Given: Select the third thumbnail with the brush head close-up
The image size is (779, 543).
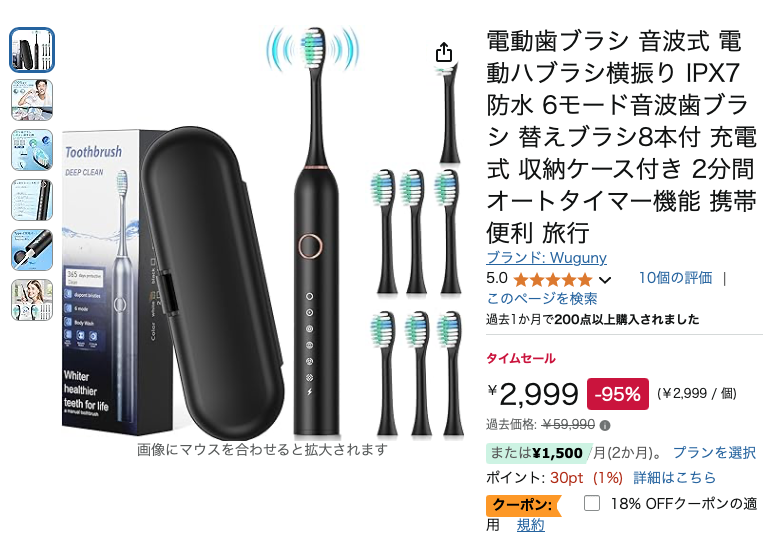Looking at the screenshot, I should (32, 150).
